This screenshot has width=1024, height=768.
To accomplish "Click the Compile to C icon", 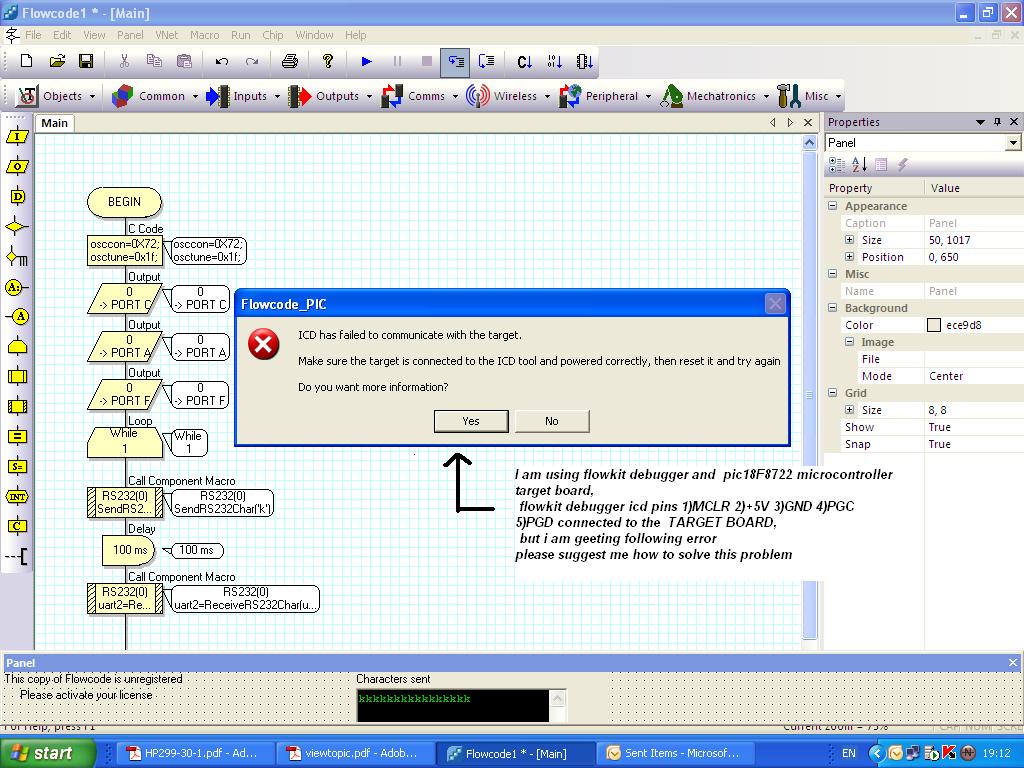I will pos(524,61).
